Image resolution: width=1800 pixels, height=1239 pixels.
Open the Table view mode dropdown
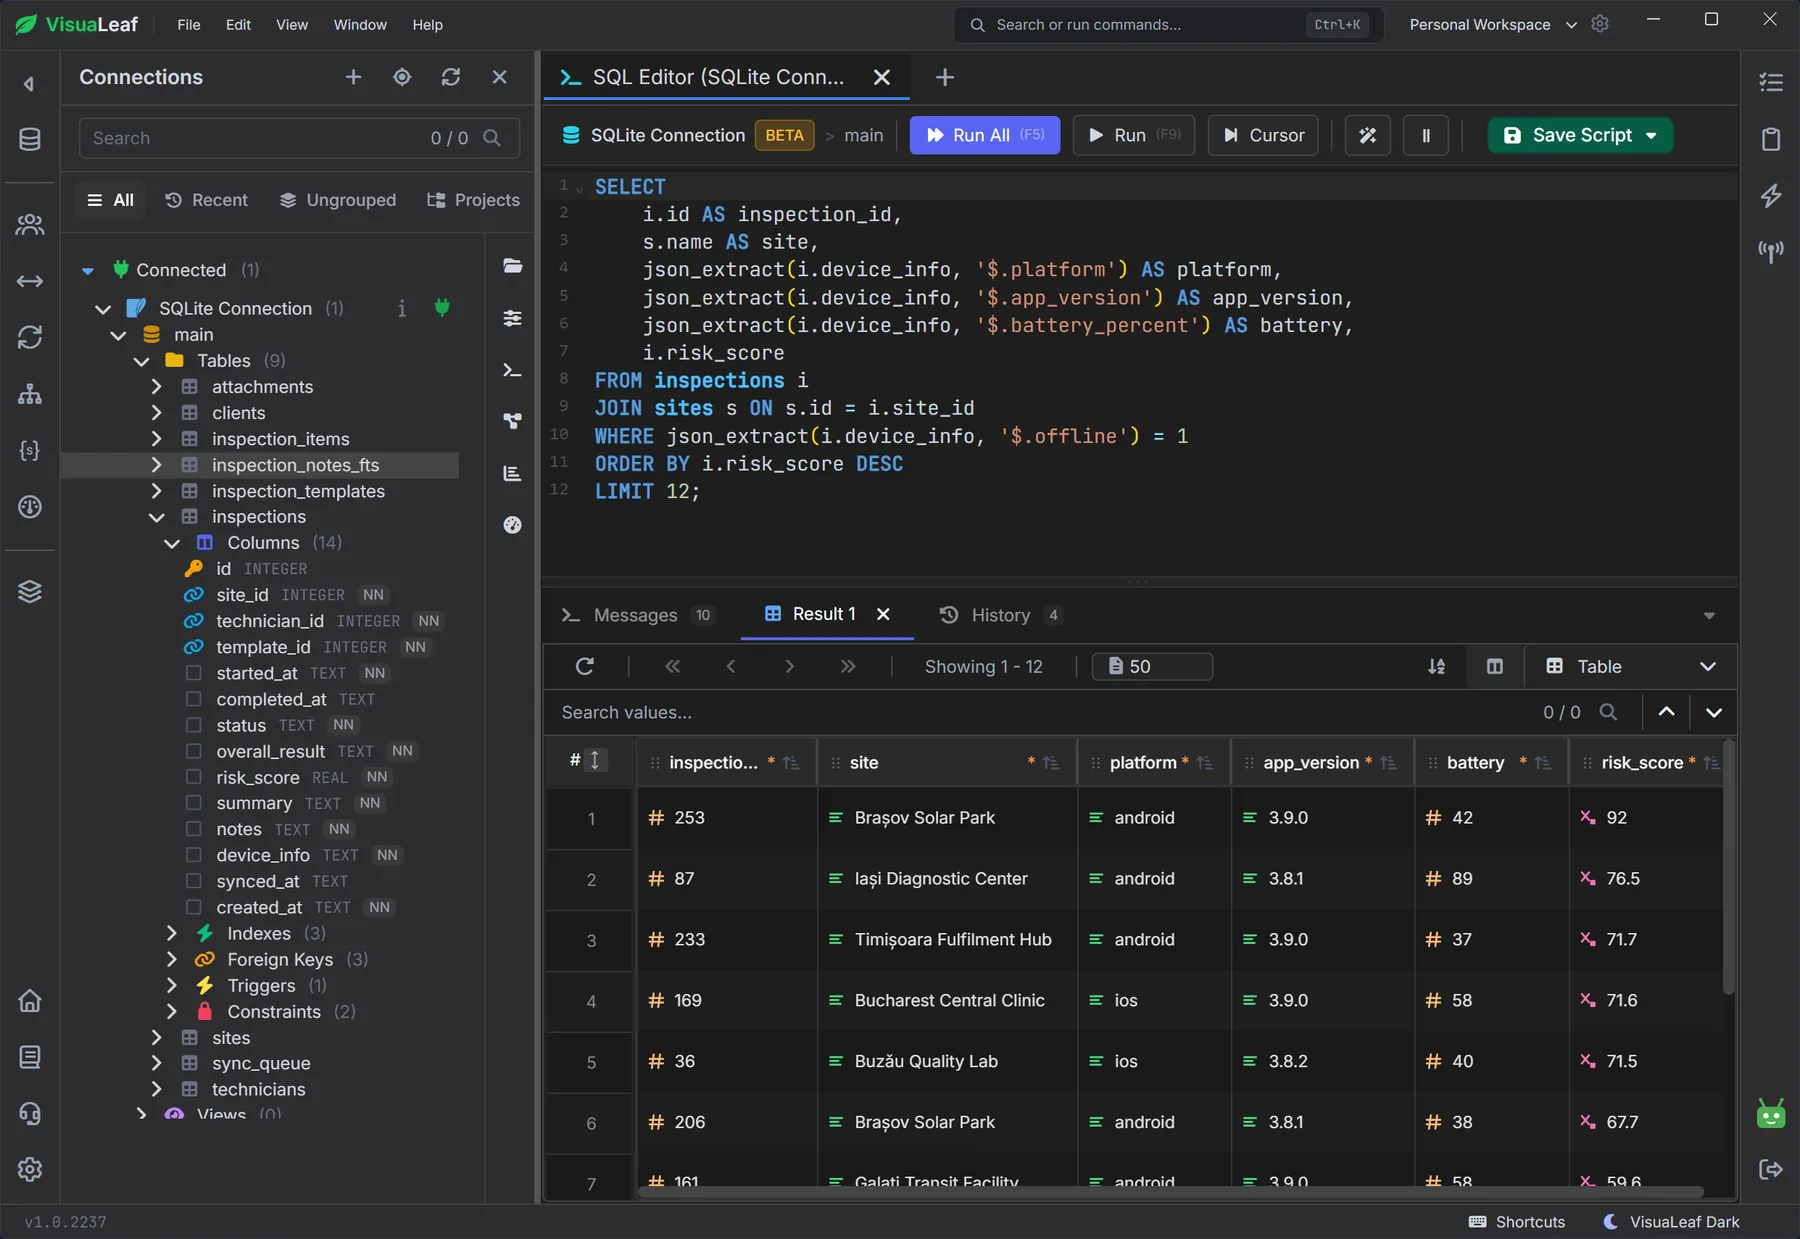coord(1632,667)
